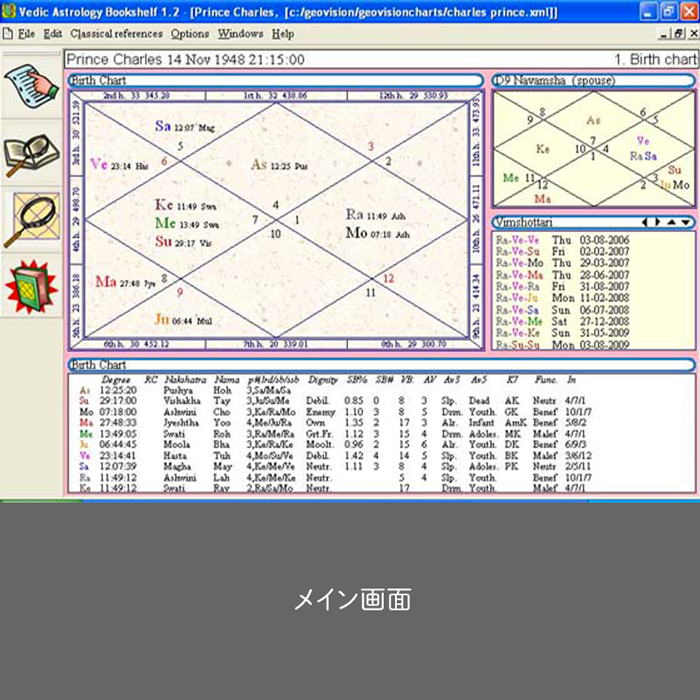
Task: Click the Degree column header
Action: point(116,380)
